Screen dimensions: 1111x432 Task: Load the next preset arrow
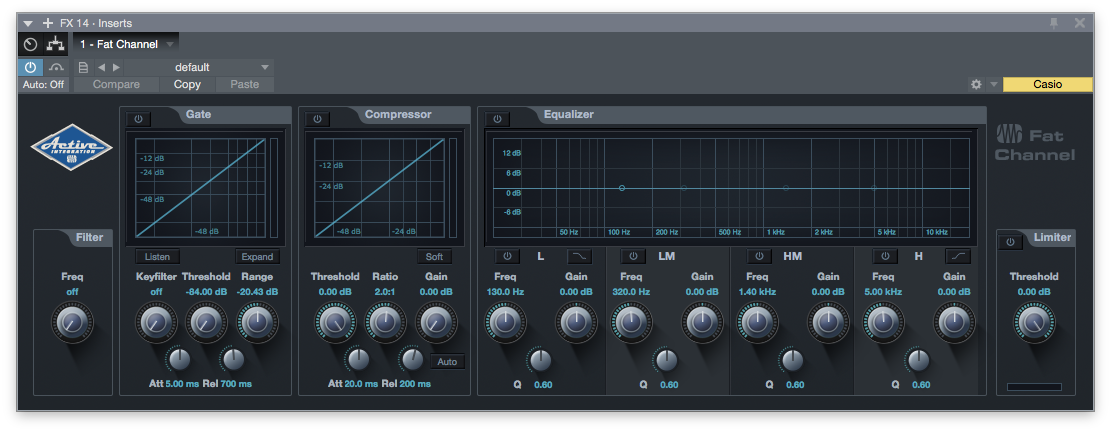[x=116, y=67]
